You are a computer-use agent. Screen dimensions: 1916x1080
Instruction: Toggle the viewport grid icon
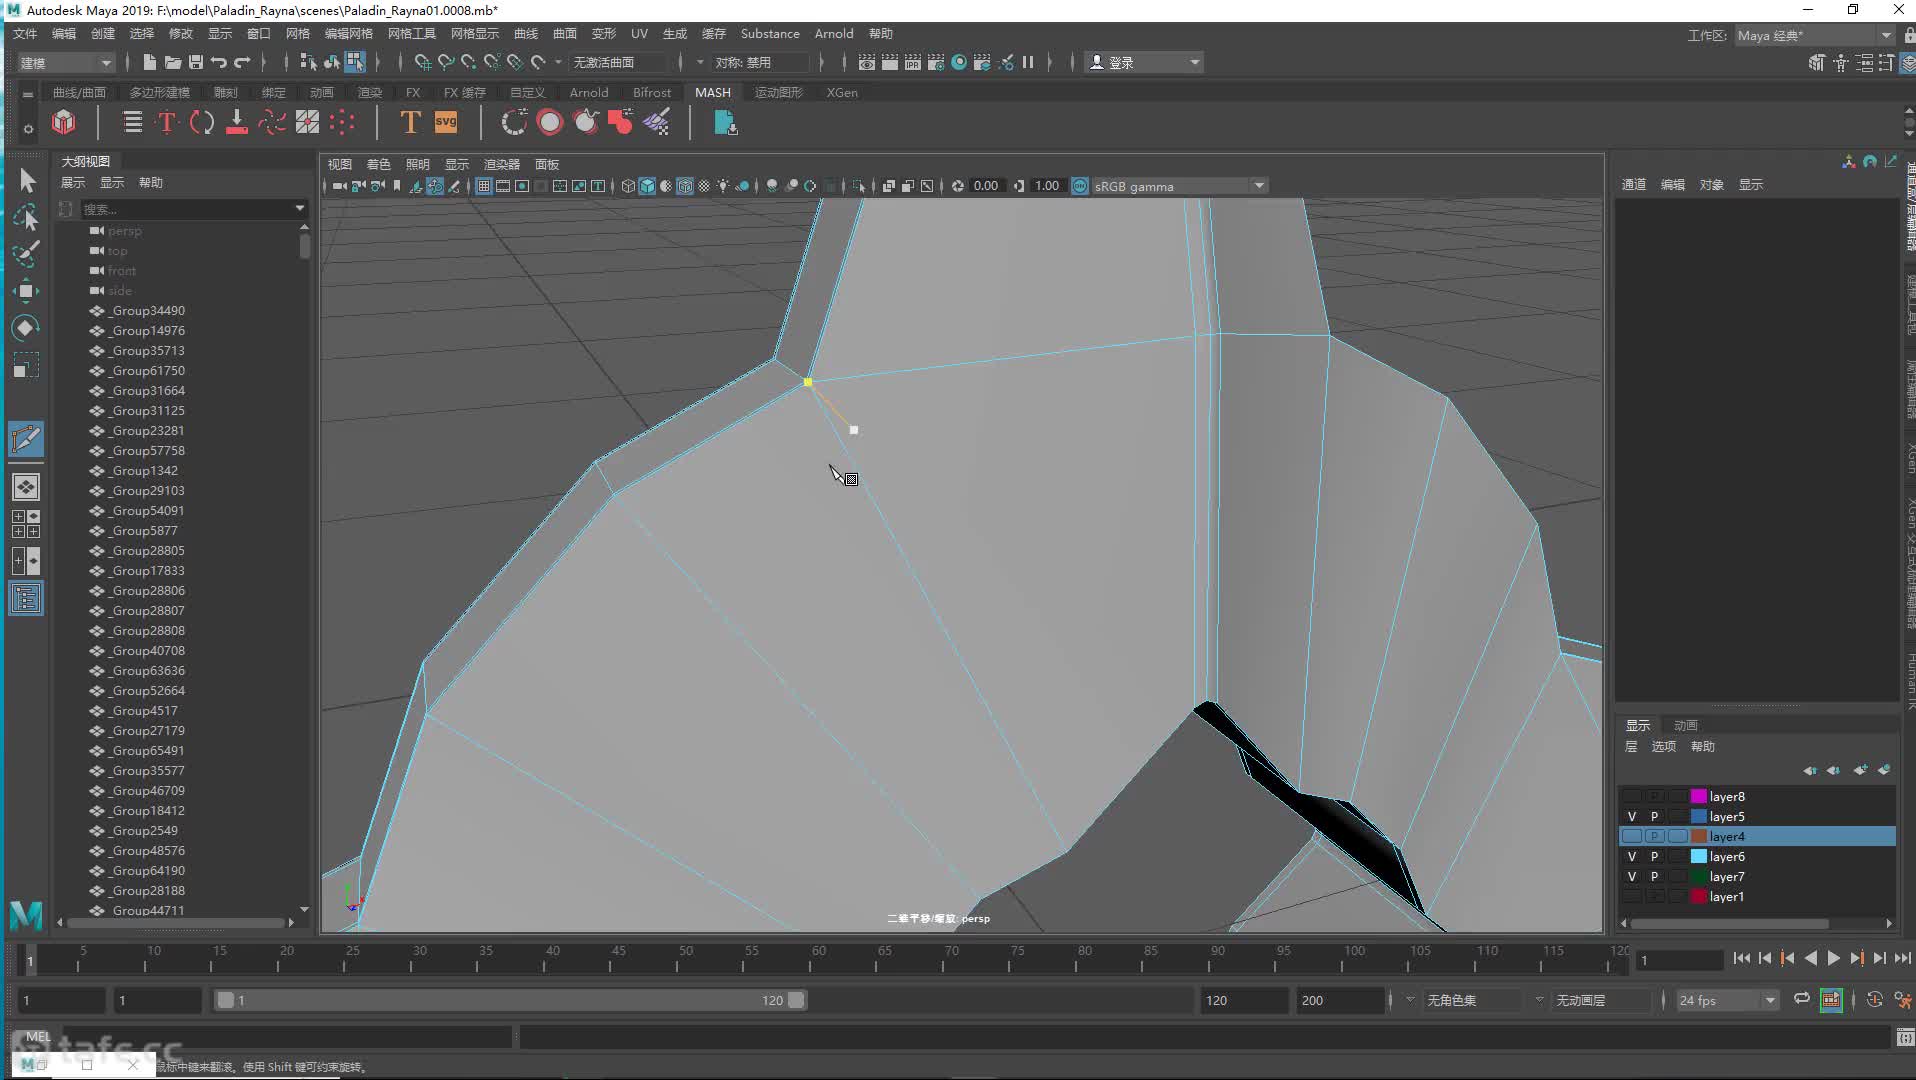pos(483,186)
